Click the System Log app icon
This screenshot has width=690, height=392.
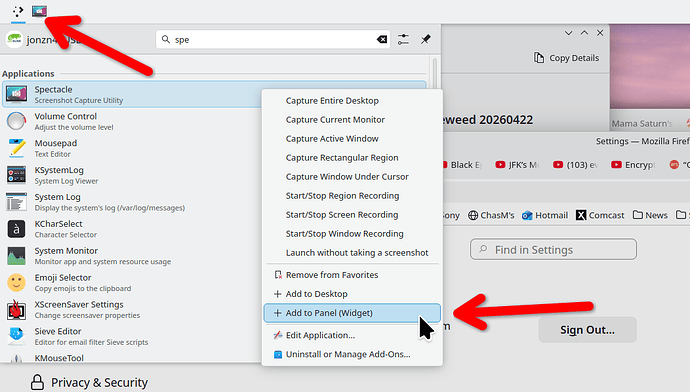(x=16, y=202)
